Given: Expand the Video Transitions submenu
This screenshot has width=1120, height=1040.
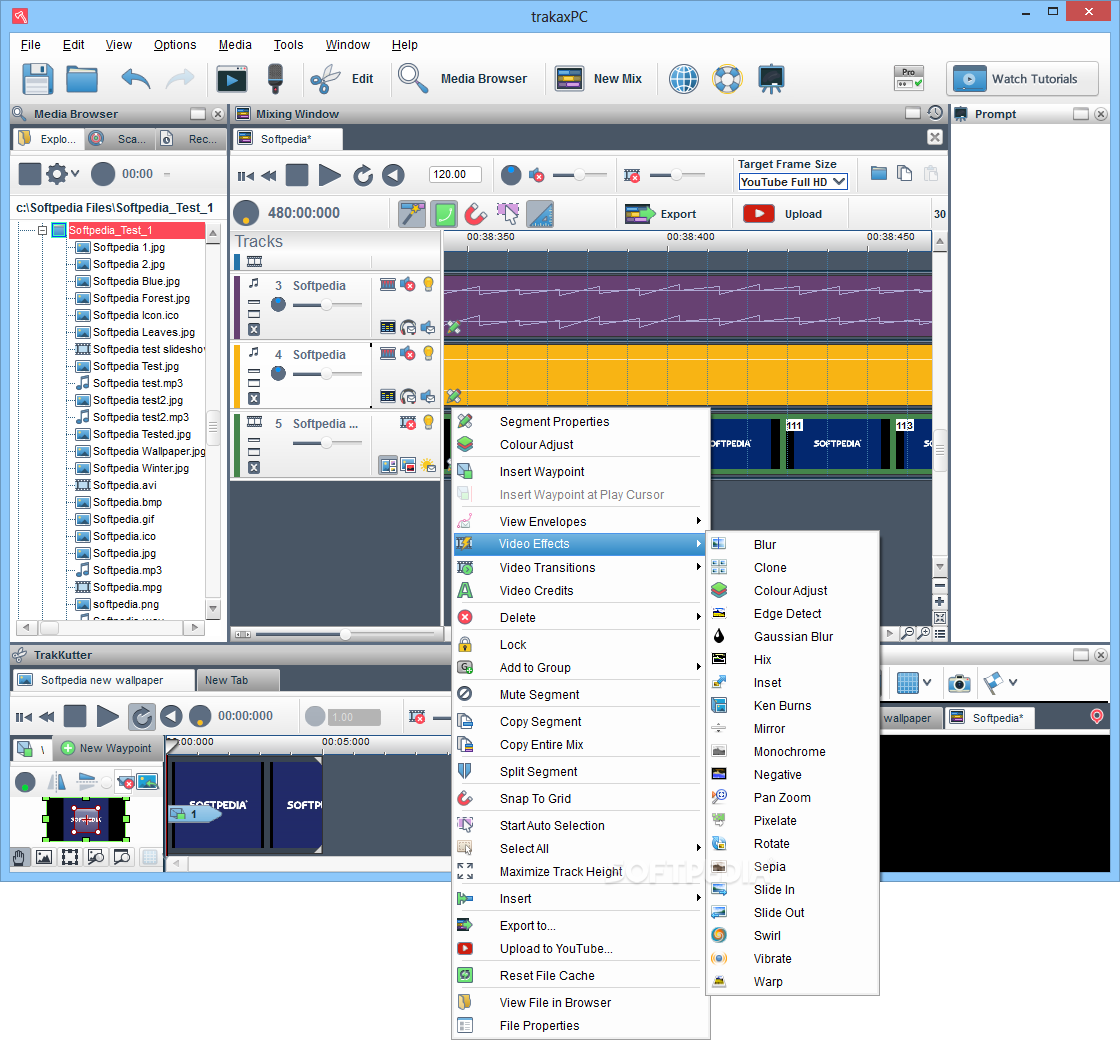Looking at the screenshot, I should (x=580, y=567).
